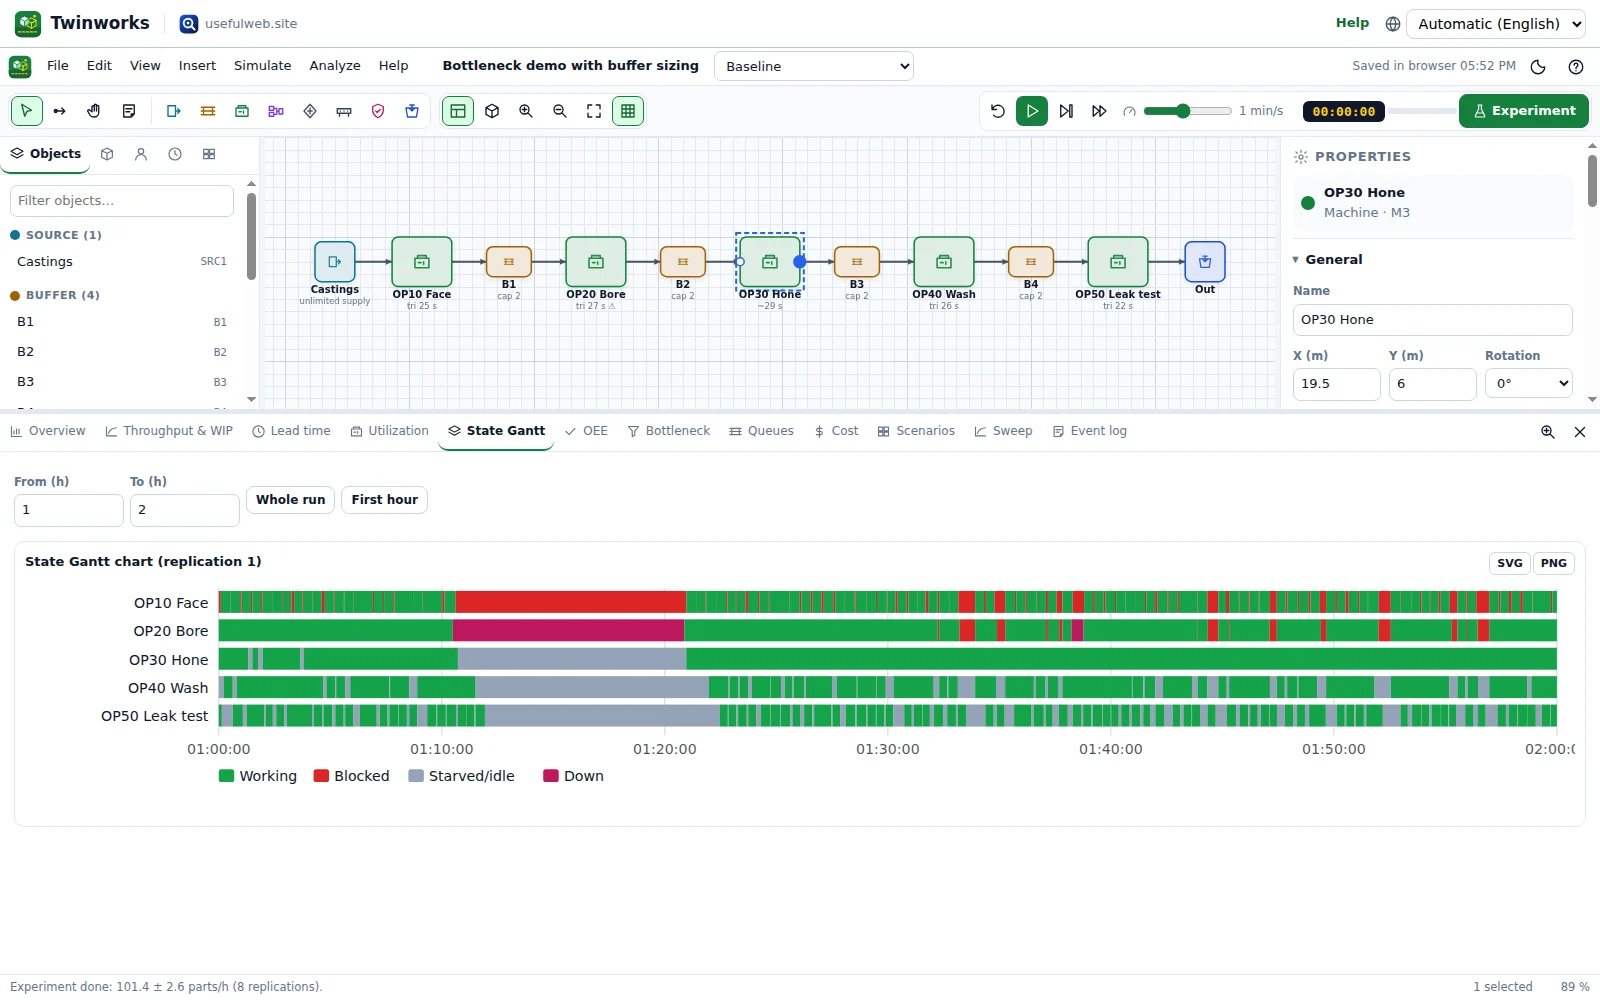Select the arrow pointer tool
The image size is (1600, 1000).
(x=27, y=111)
